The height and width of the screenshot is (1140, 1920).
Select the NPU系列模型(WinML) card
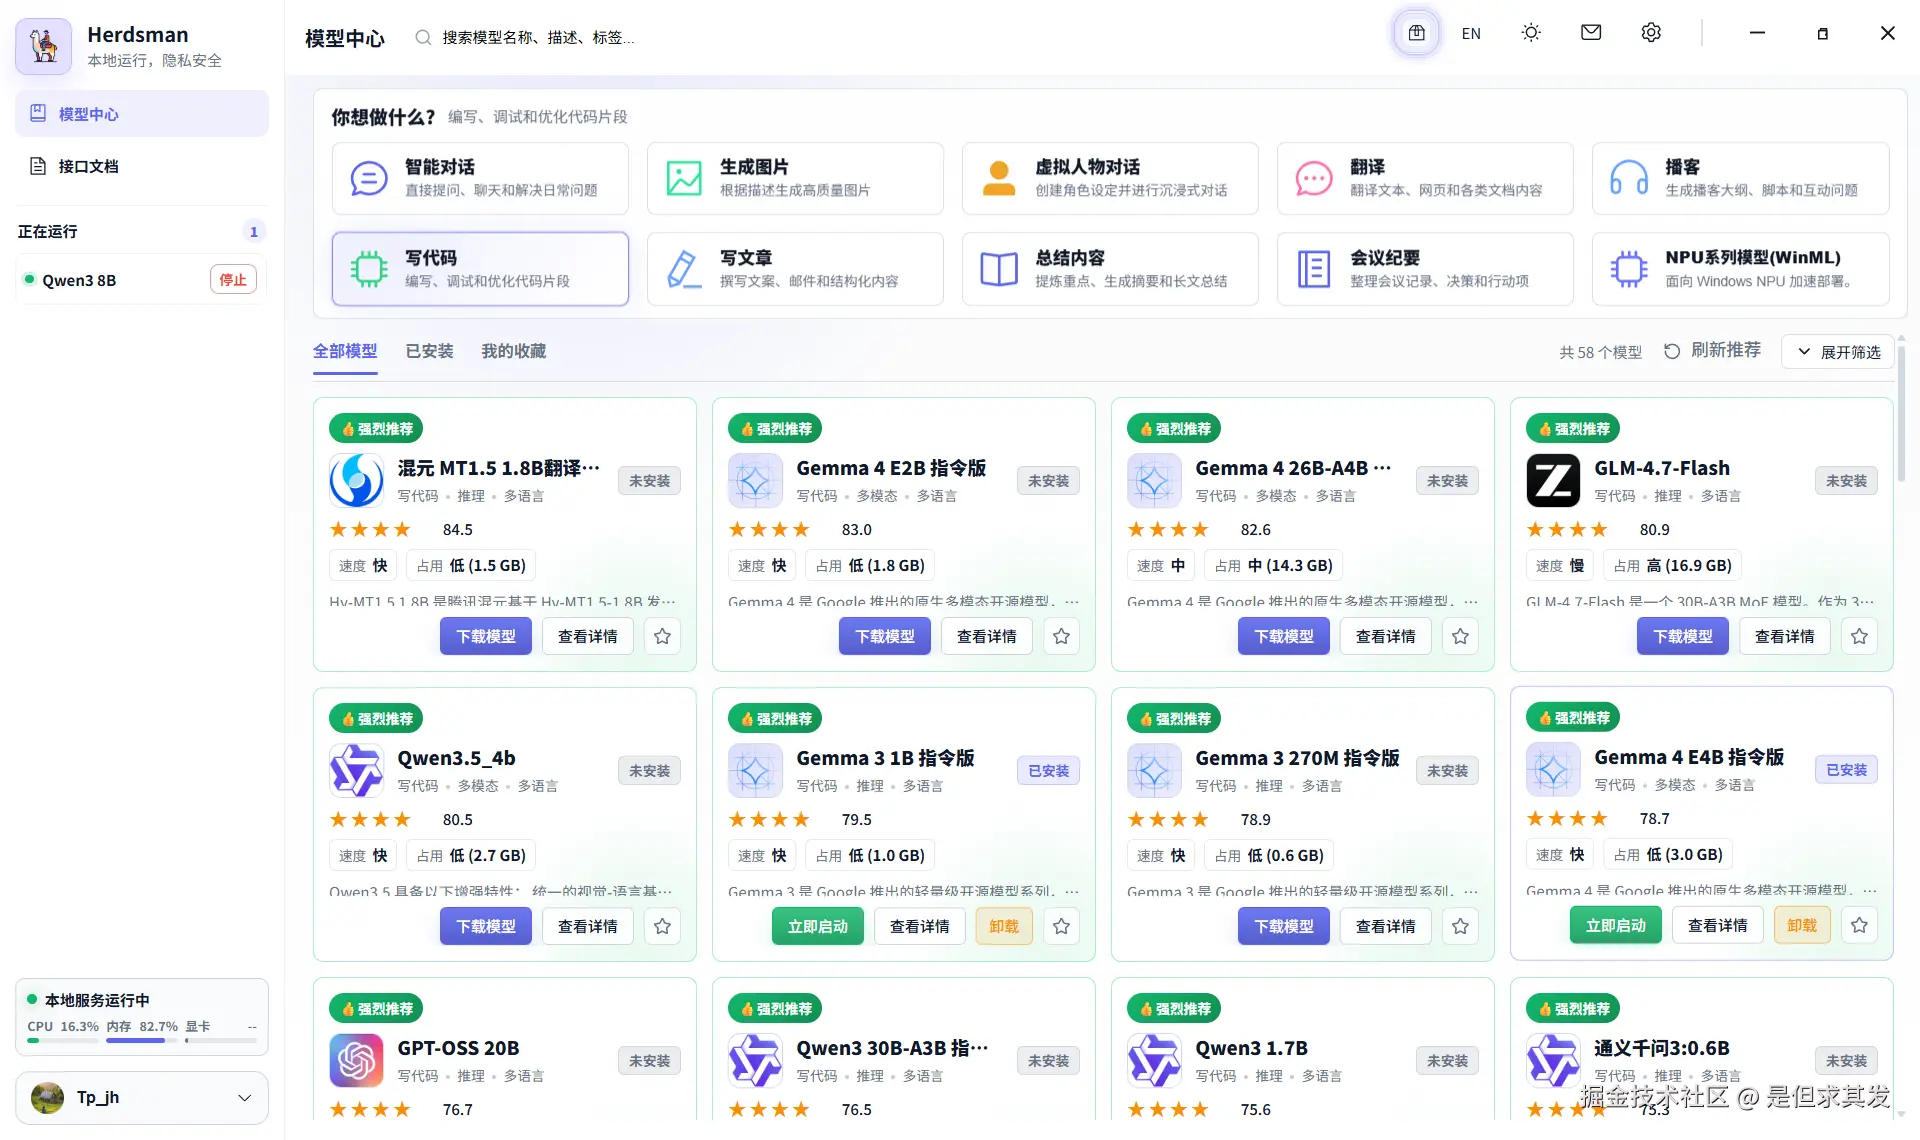(x=1740, y=269)
